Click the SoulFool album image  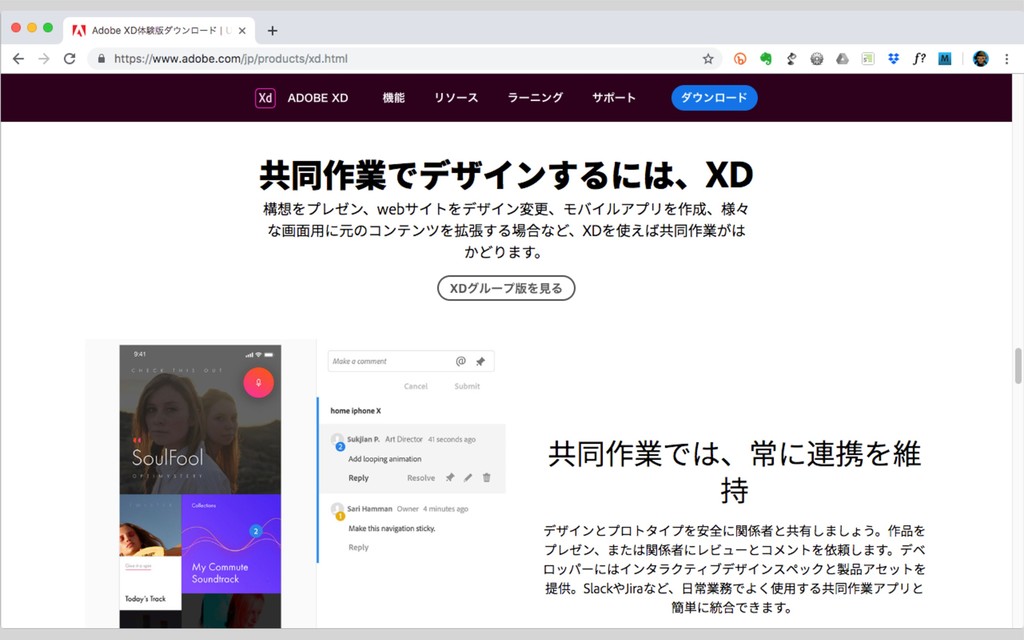200,419
